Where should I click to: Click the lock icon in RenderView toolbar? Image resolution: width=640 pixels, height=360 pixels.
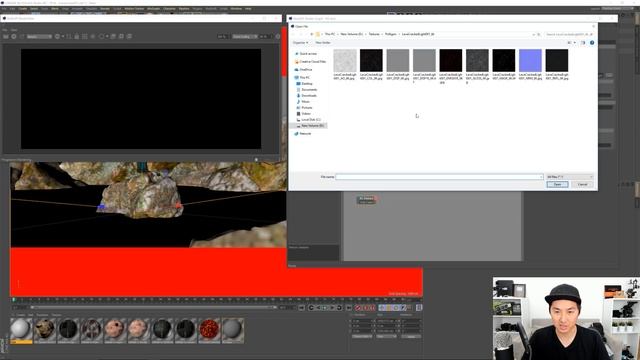click(x=76, y=37)
